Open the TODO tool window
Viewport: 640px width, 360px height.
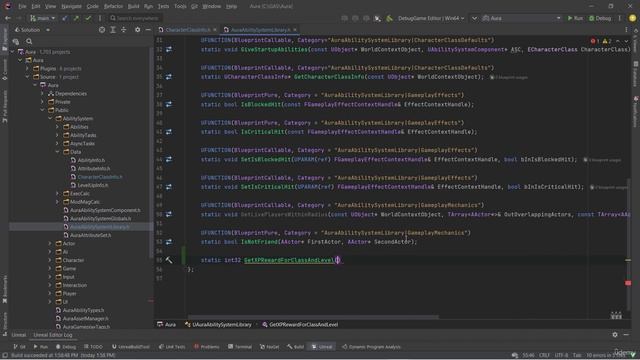click(93, 347)
